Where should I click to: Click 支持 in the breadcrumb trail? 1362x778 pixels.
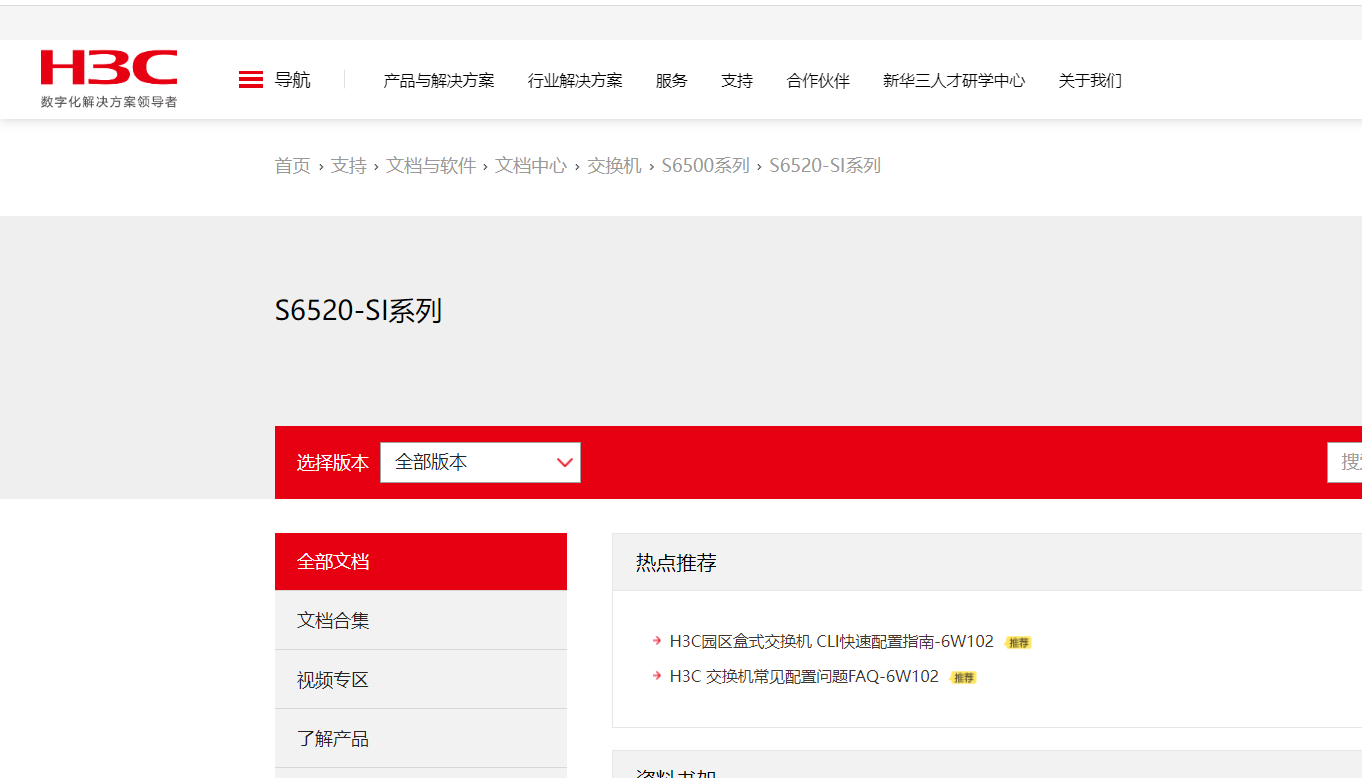tap(349, 166)
